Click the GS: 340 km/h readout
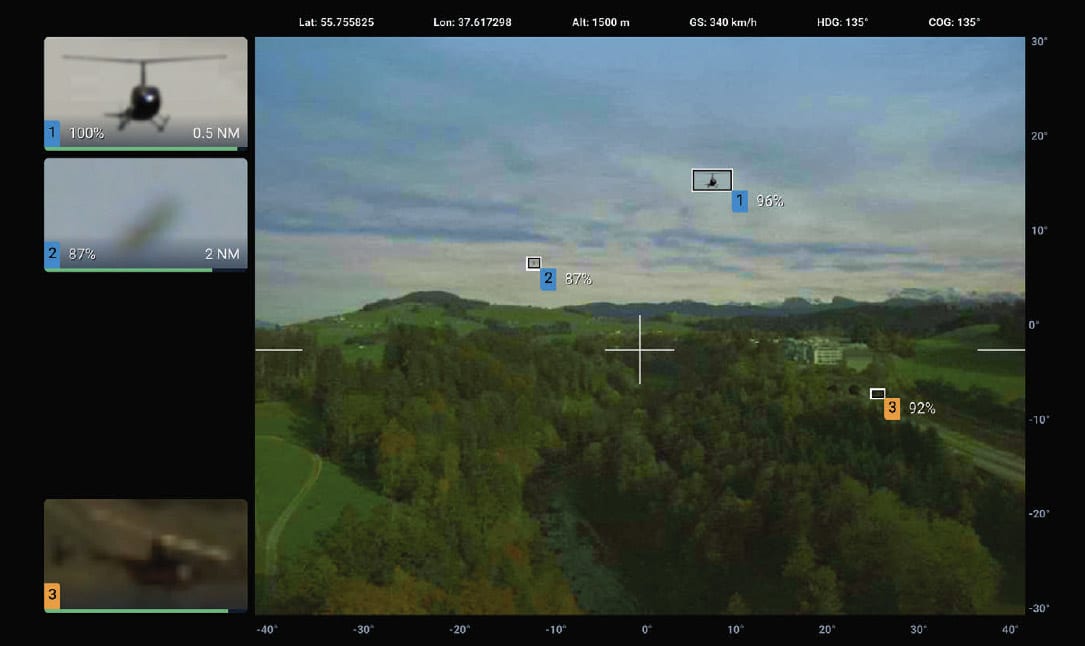Viewport: 1085px width, 646px height. pyautogui.click(x=723, y=22)
